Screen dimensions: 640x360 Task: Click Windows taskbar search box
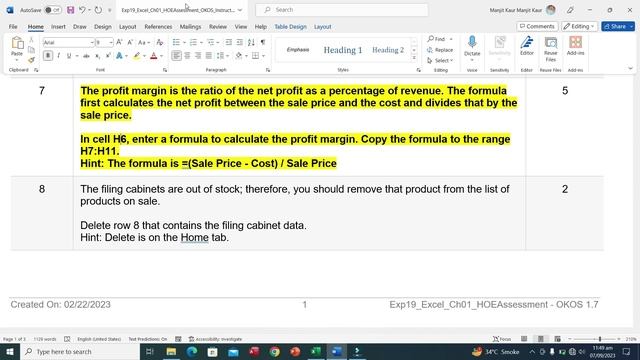[80, 351]
